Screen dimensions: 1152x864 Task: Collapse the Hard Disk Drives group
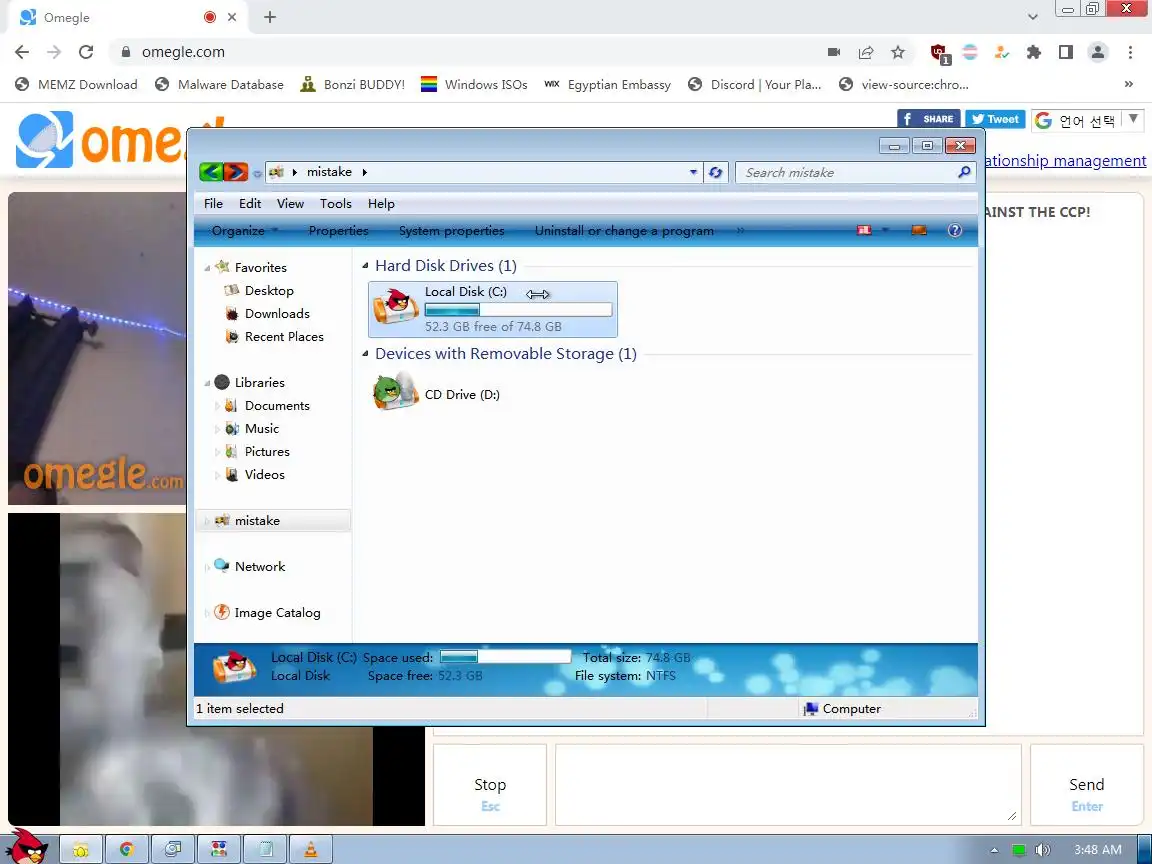coord(365,265)
